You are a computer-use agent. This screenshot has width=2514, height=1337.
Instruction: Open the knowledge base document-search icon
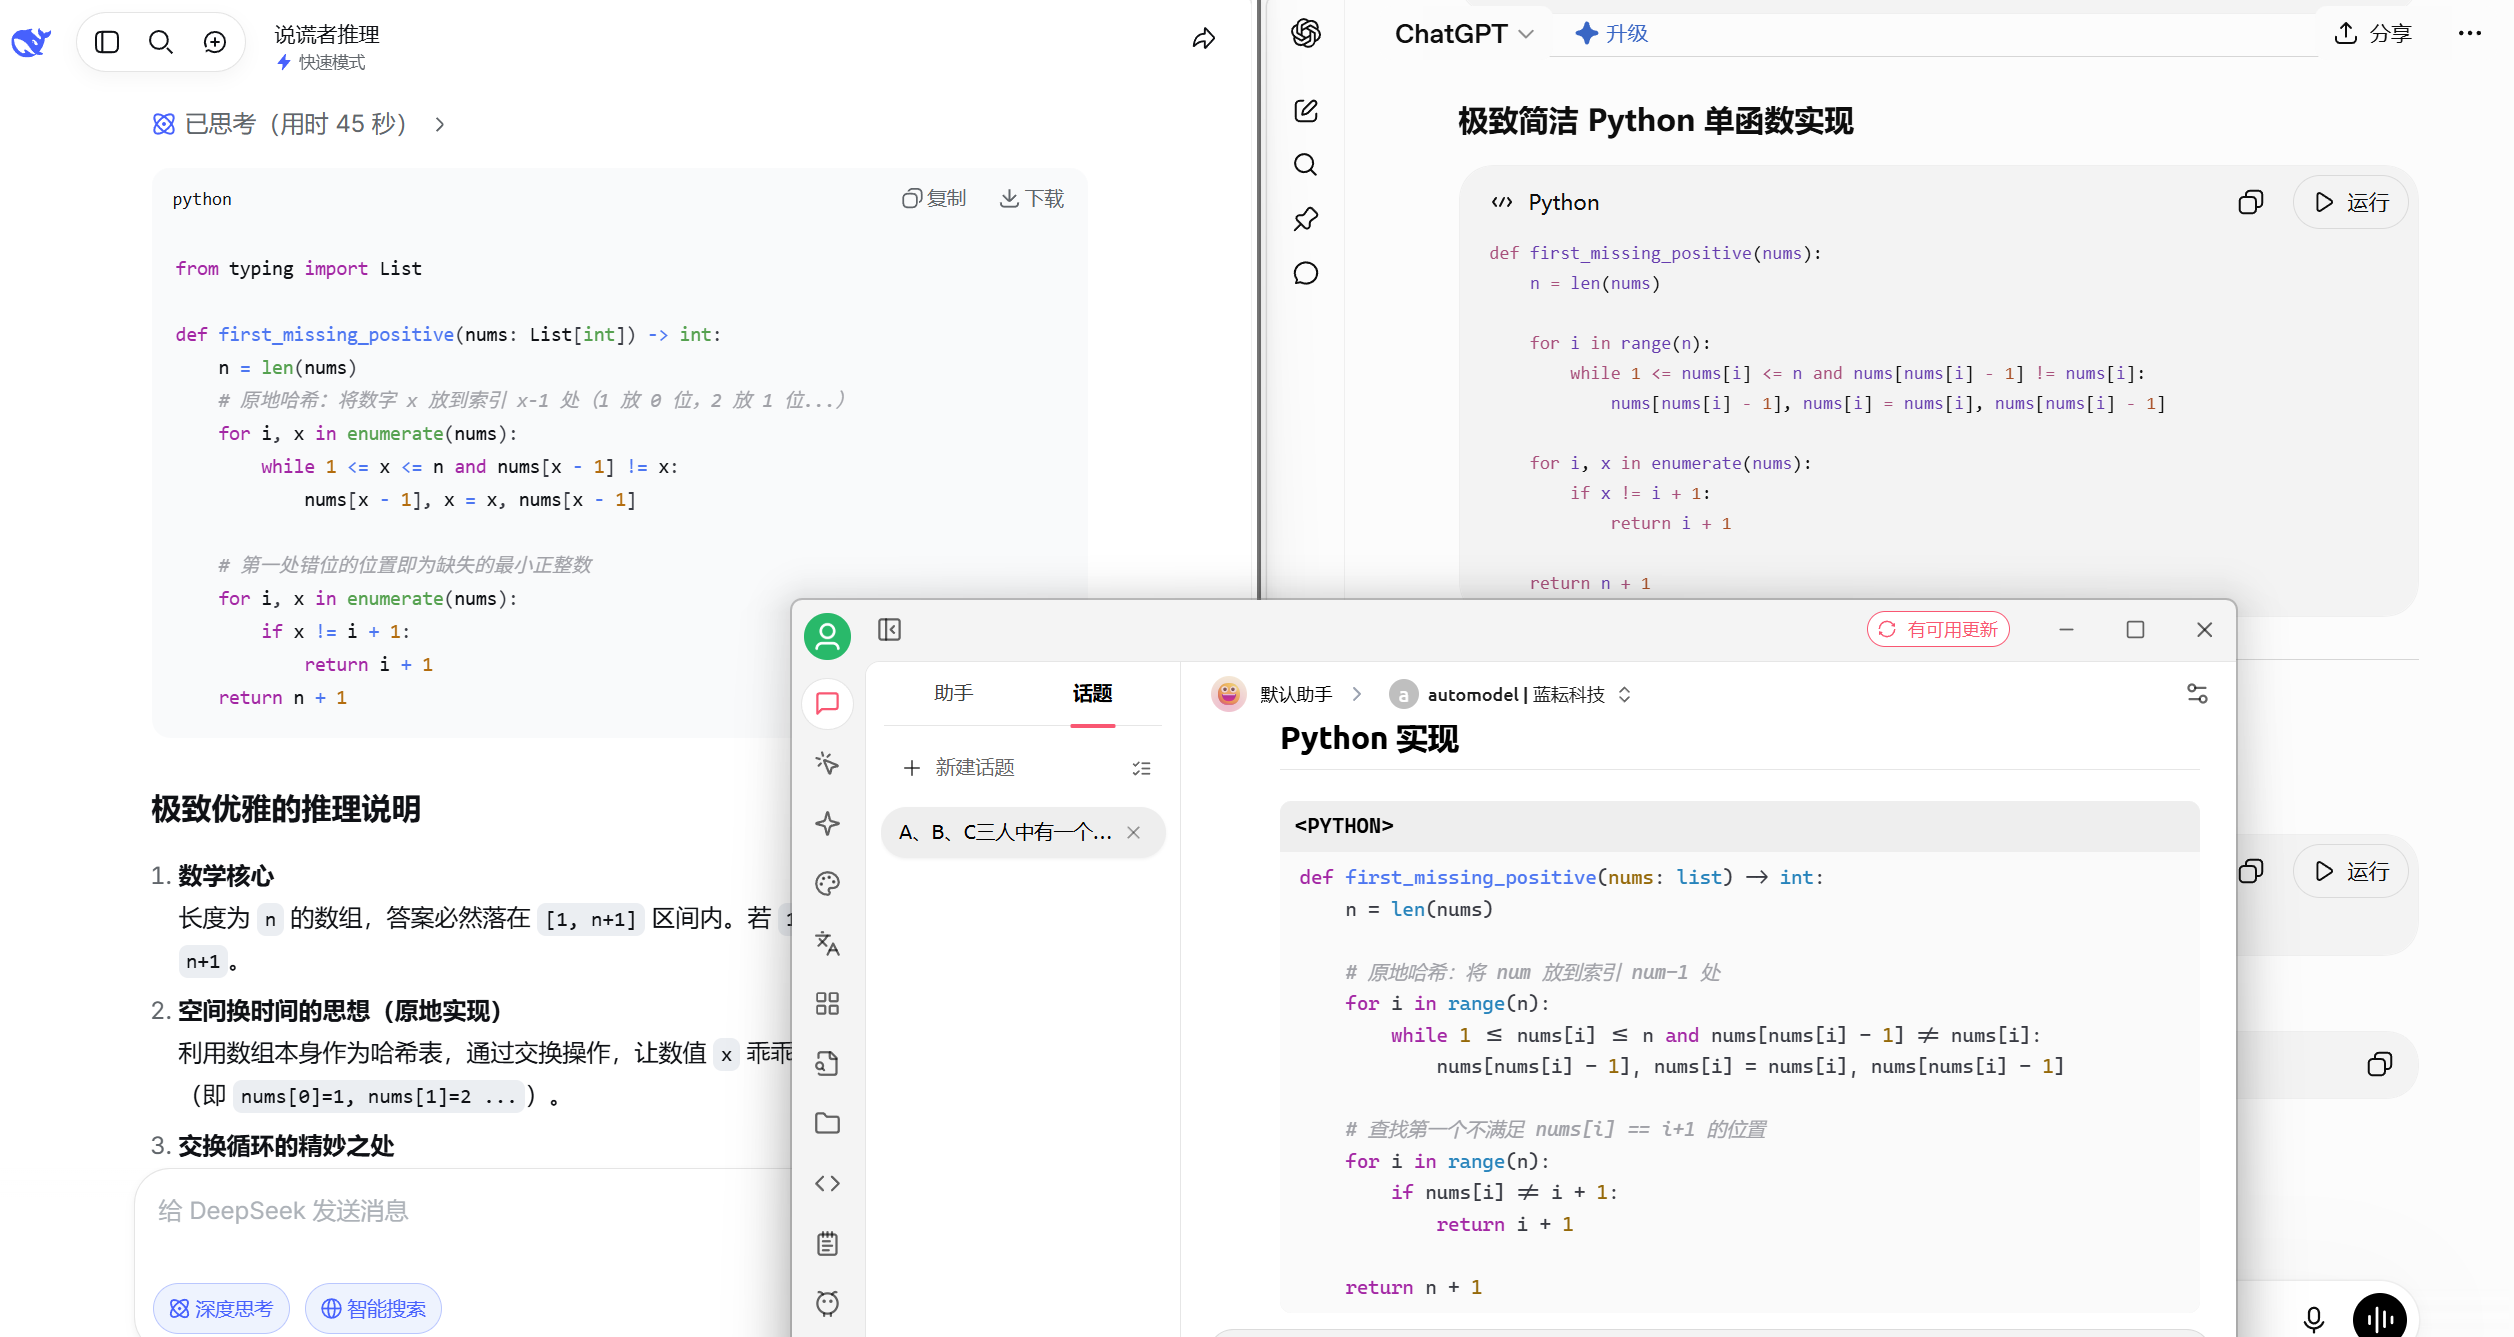pyautogui.click(x=827, y=1063)
